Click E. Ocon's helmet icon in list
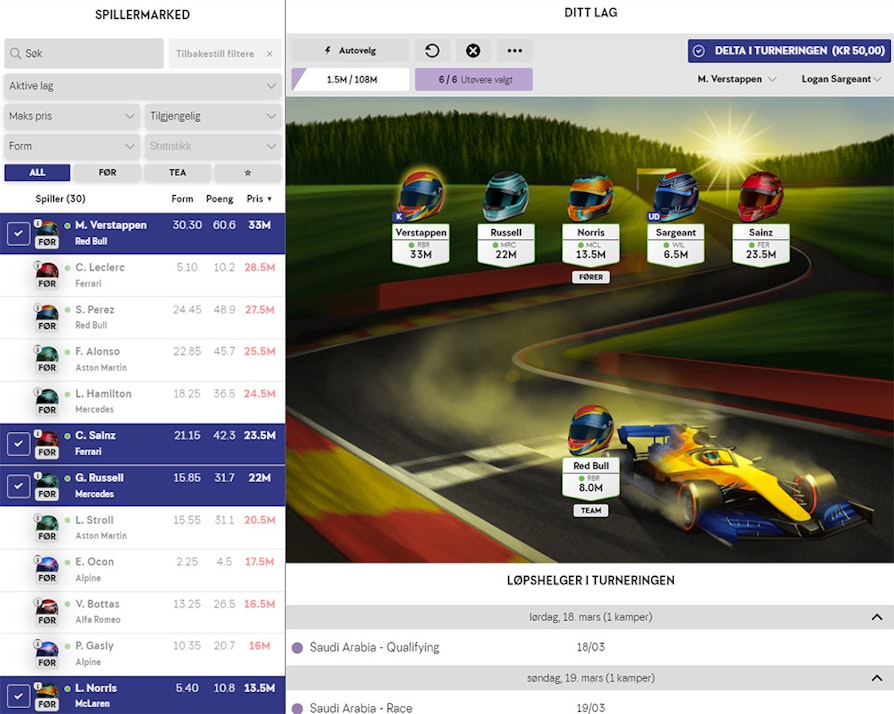This screenshot has width=894, height=714. click(x=47, y=564)
